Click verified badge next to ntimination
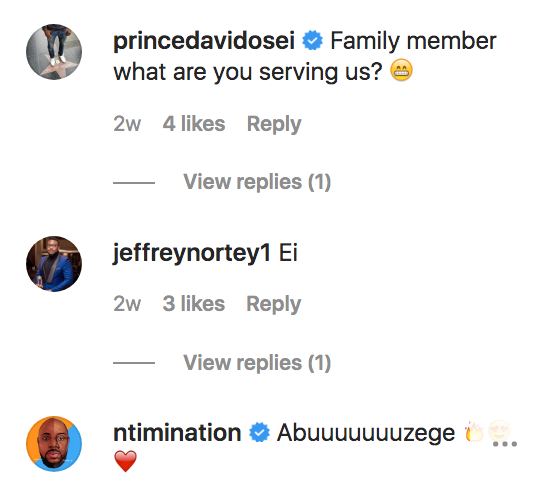Image resolution: width=537 pixels, height=498 pixels. [x=259, y=432]
